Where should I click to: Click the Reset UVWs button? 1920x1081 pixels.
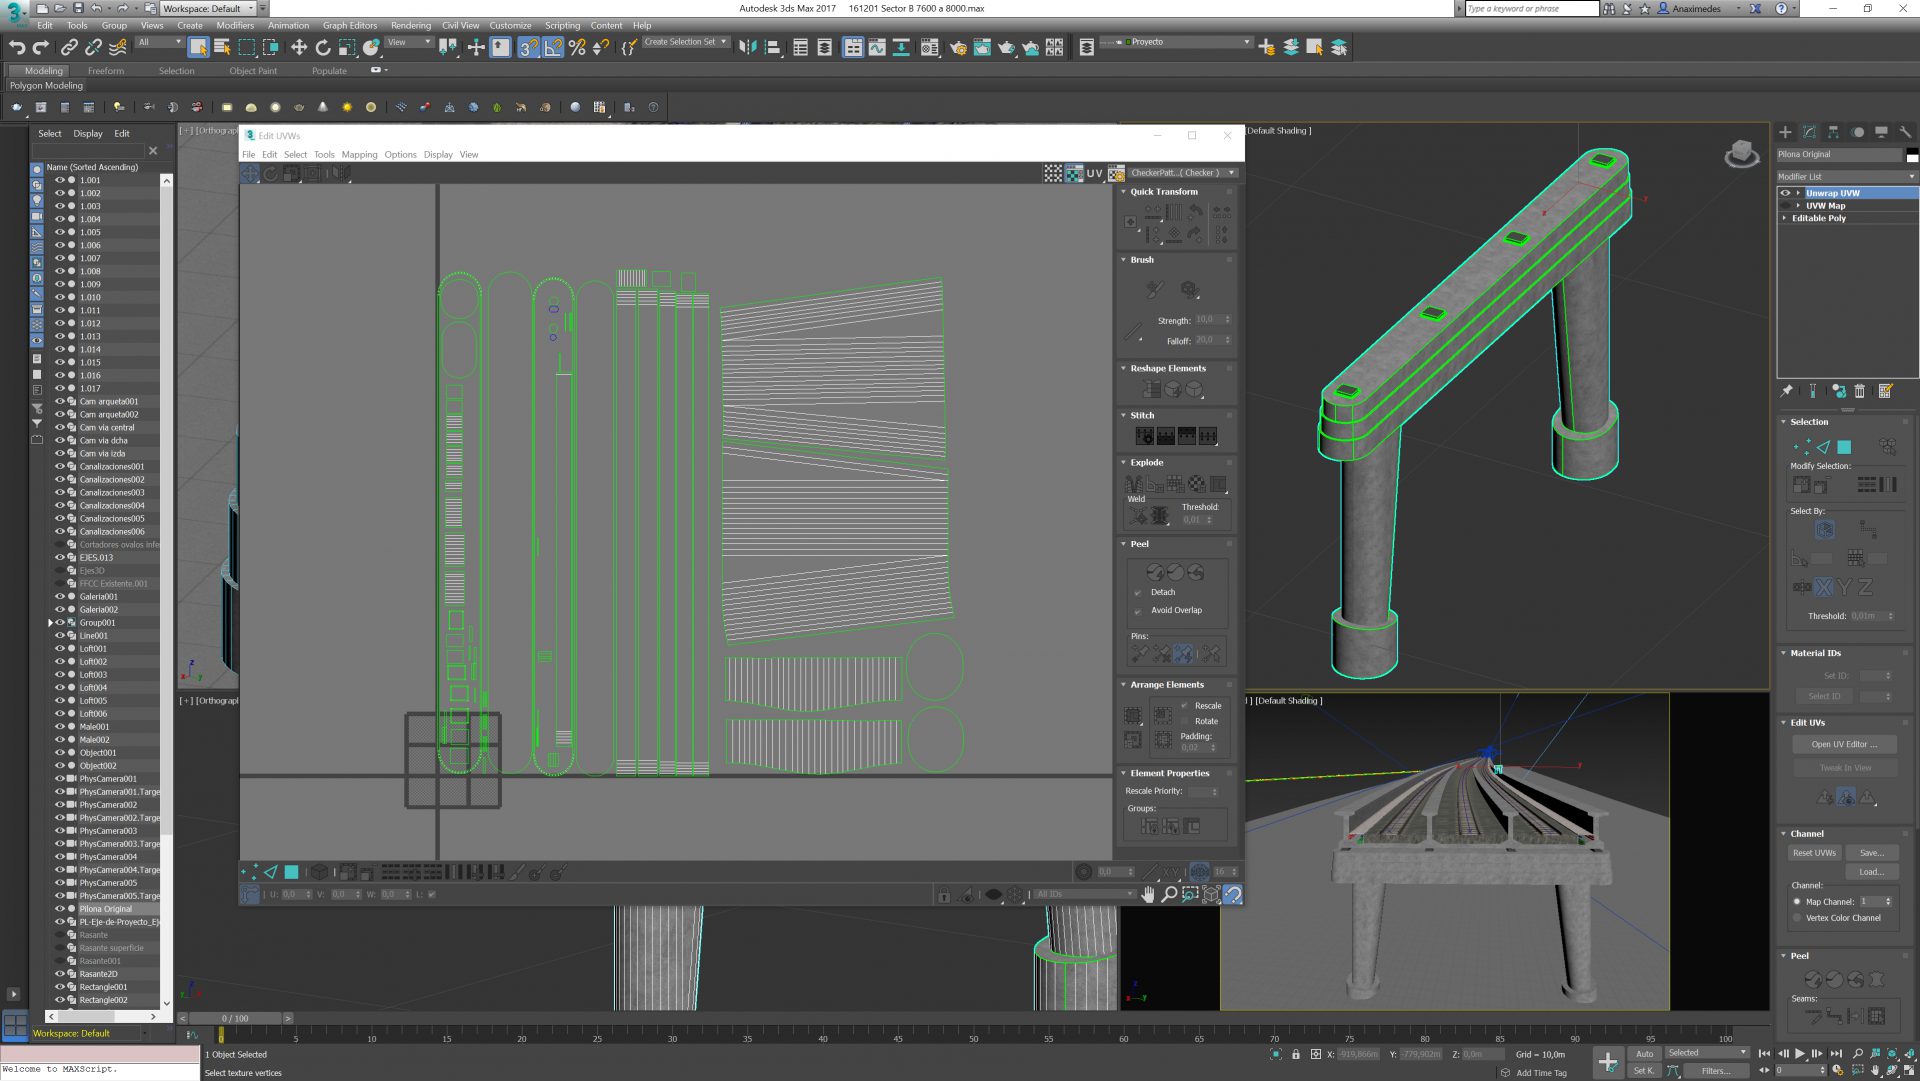(1814, 853)
